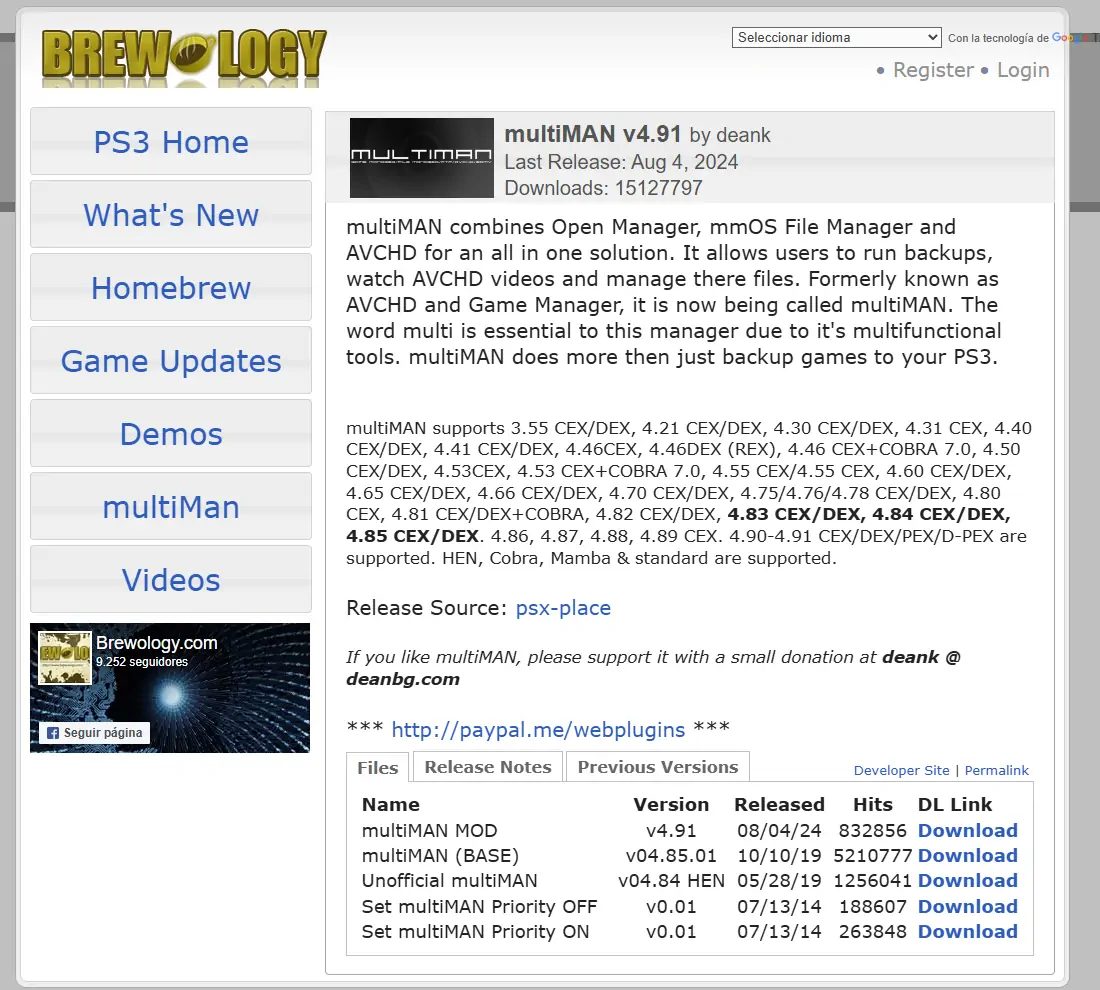Click the 05/28/19 released date

pos(779,881)
